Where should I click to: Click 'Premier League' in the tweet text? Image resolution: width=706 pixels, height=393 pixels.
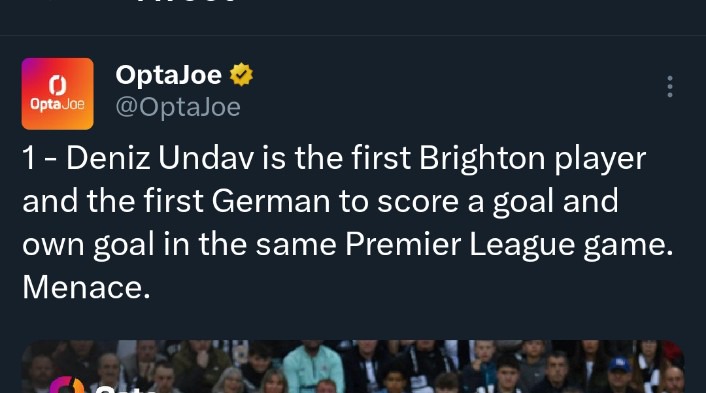460,246
